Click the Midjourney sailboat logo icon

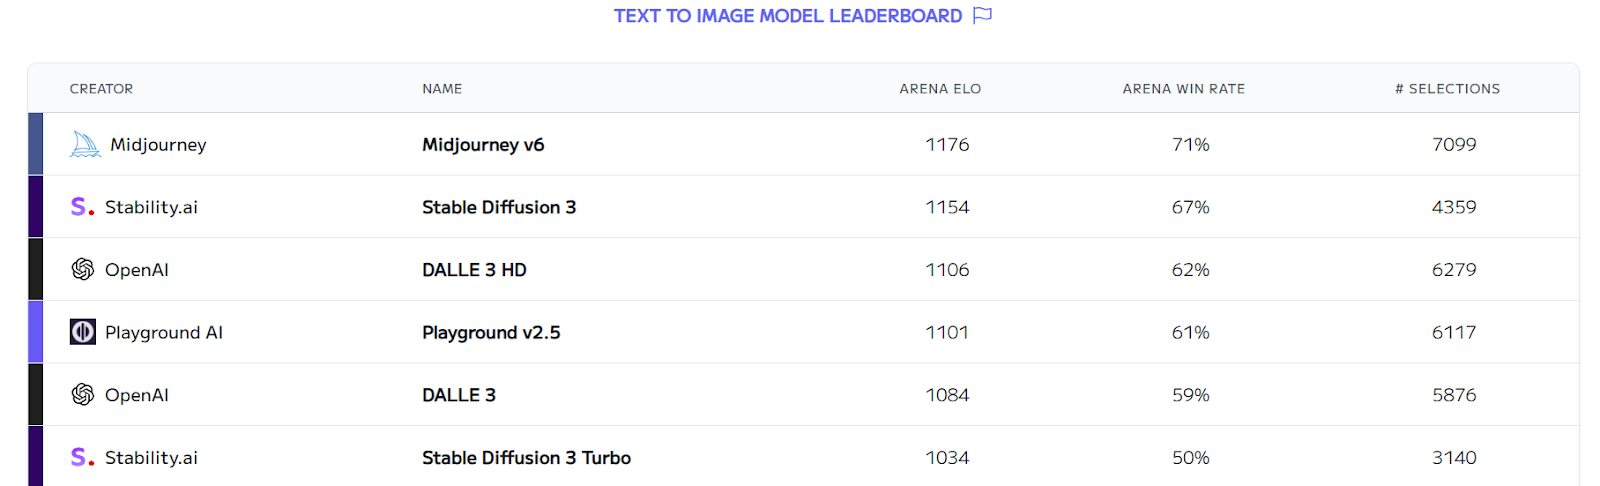[x=85, y=145]
